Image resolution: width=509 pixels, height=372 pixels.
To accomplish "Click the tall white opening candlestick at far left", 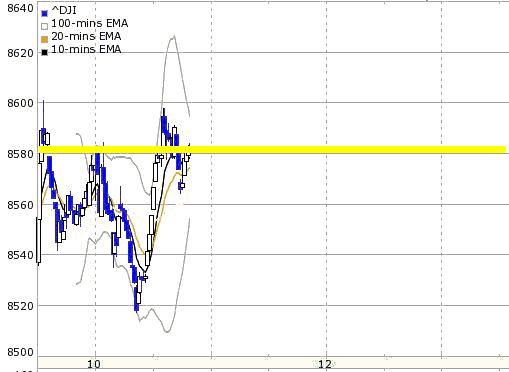I will pyautogui.click(x=39, y=241).
